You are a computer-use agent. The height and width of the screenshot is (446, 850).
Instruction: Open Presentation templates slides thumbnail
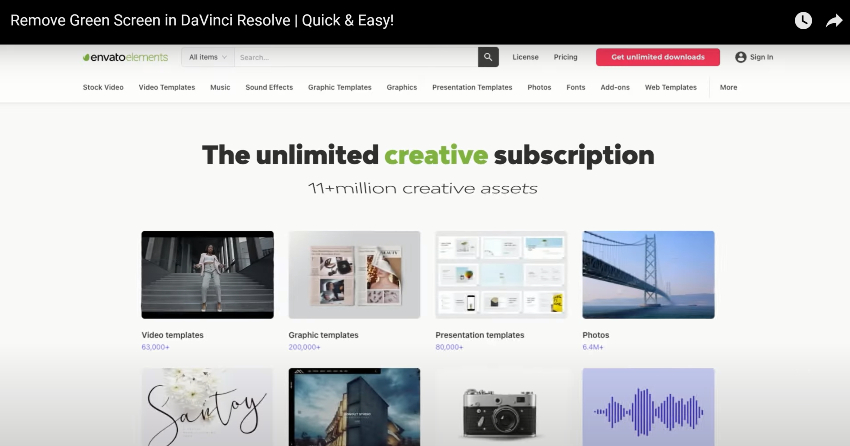501,275
